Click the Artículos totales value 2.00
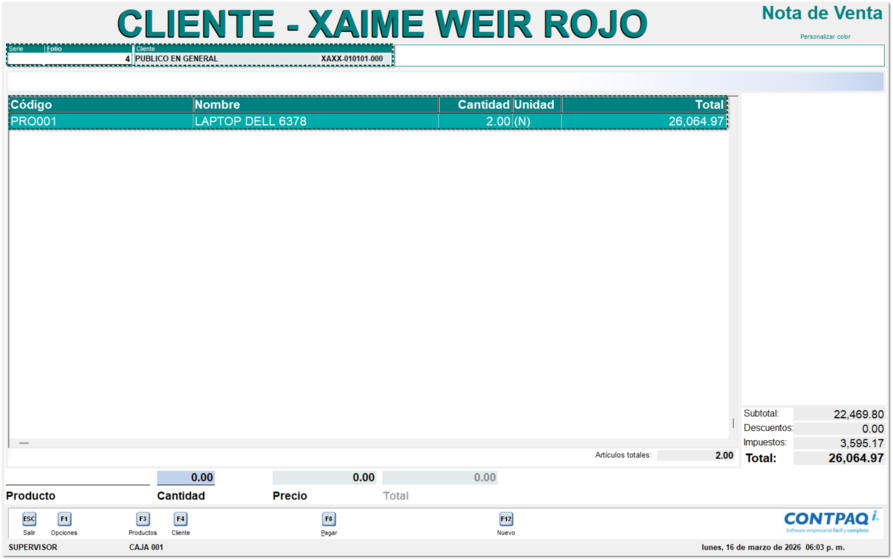 tap(696, 455)
